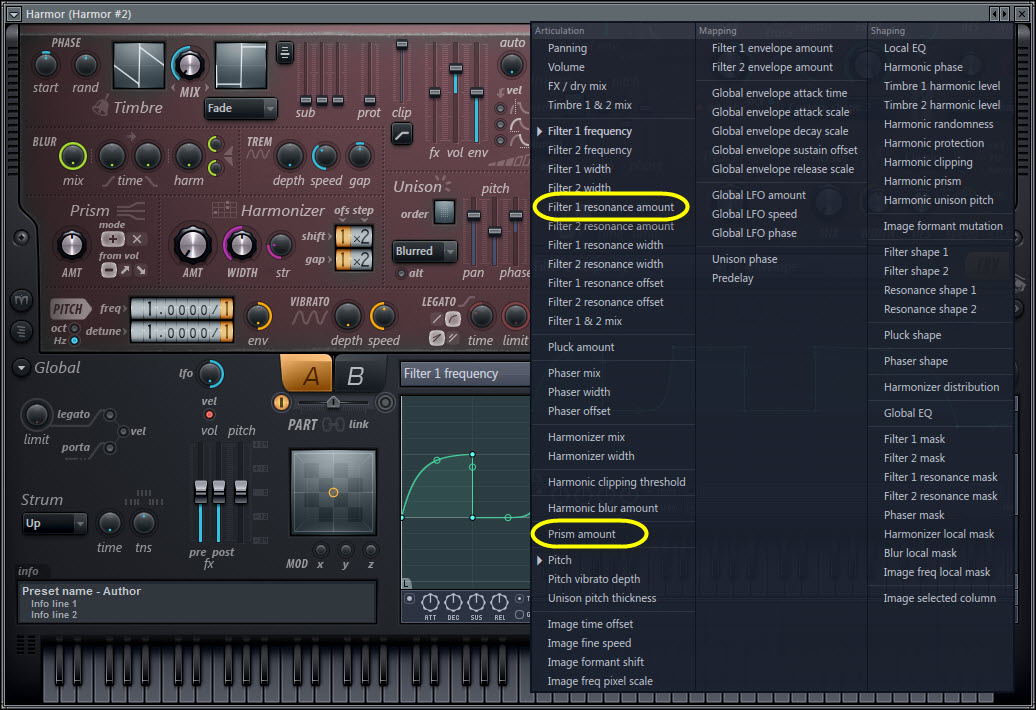
Task: Expand the Filter 1 frequency submenu arrow
Action: click(x=540, y=131)
